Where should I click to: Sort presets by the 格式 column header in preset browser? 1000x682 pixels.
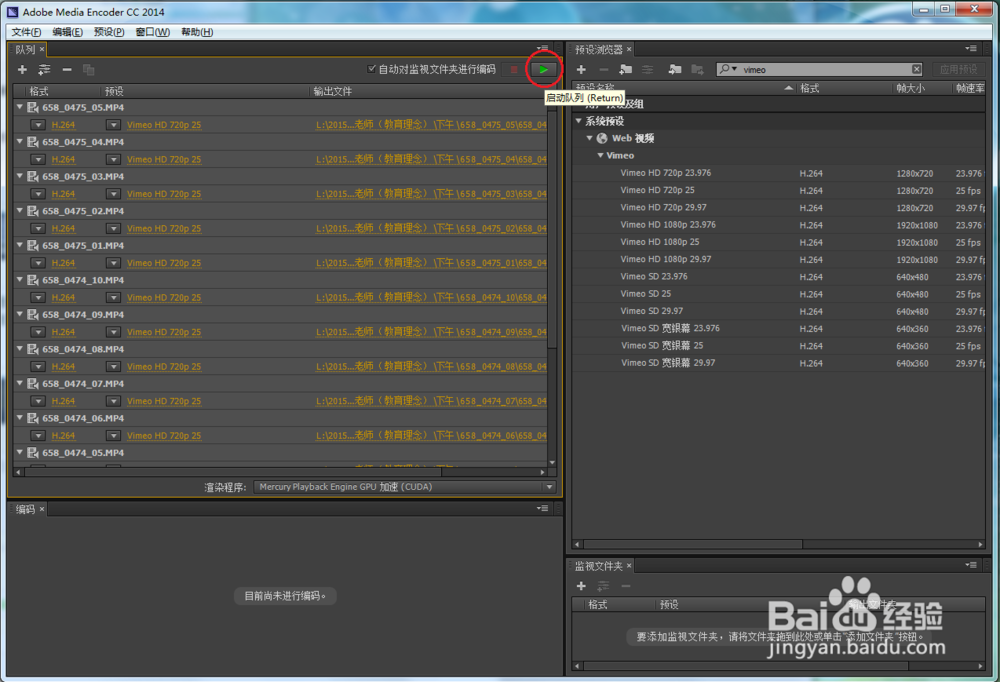(x=809, y=88)
